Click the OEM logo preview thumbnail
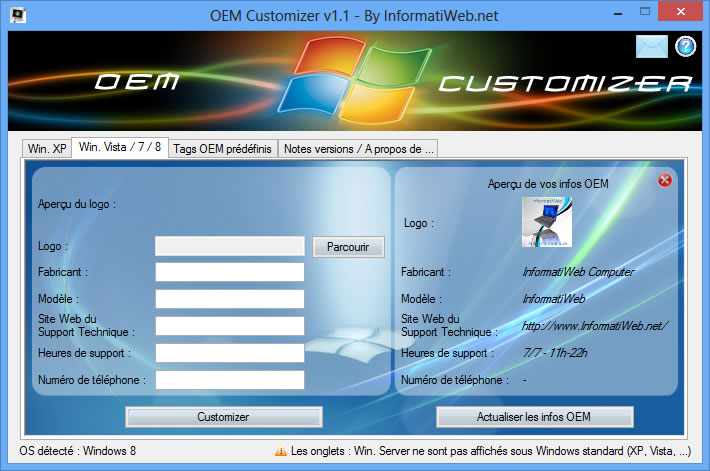The image size is (710, 471). click(x=547, y=222)
